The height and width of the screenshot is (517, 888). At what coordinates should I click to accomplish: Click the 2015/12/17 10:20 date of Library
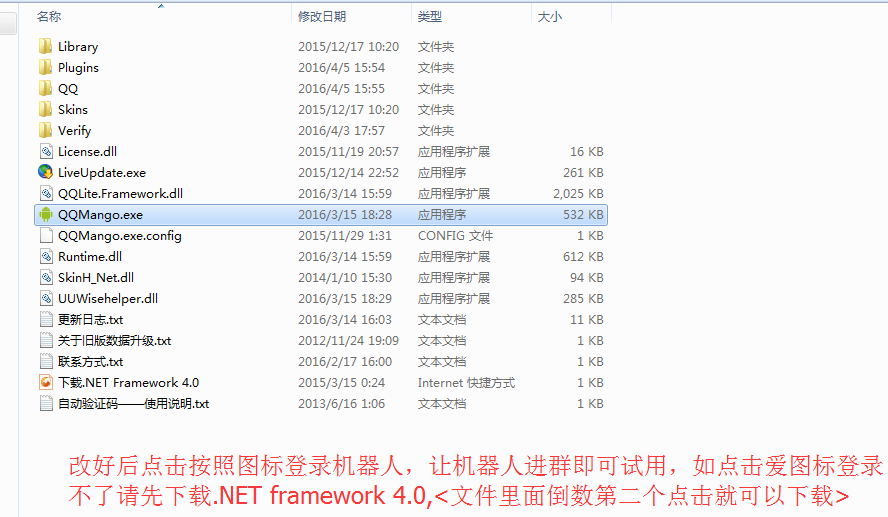pyautogui.click(x=348, y=46)
